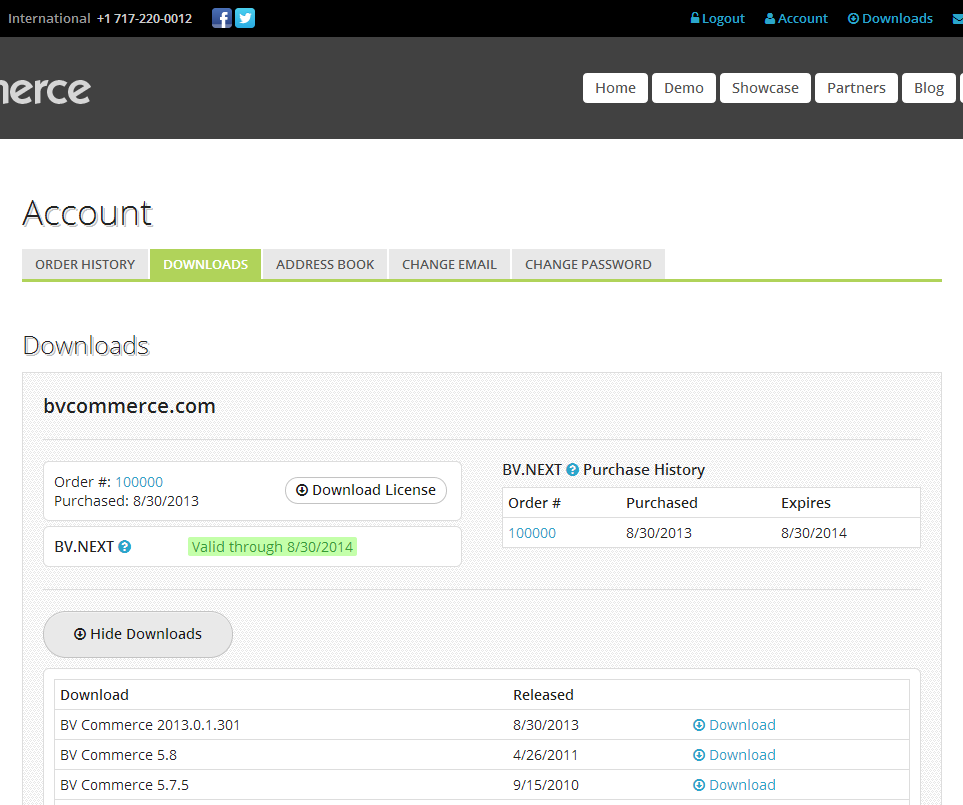Click the 'BV Commerce 5.8' row name
This screenshot has width=963, height=805.
tap(119, 755)
